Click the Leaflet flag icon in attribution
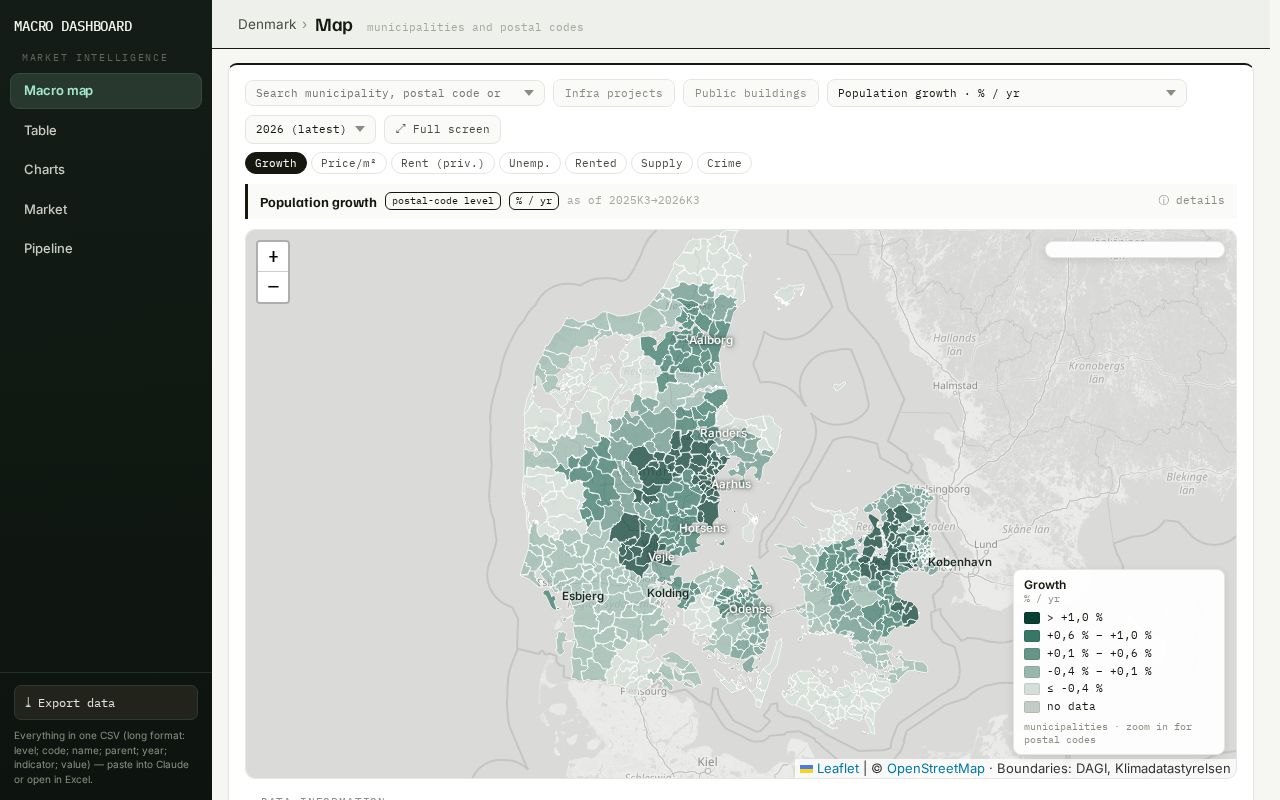Image resolution: width=1280 pixels, height=800 pixels. tap(806, 769)
